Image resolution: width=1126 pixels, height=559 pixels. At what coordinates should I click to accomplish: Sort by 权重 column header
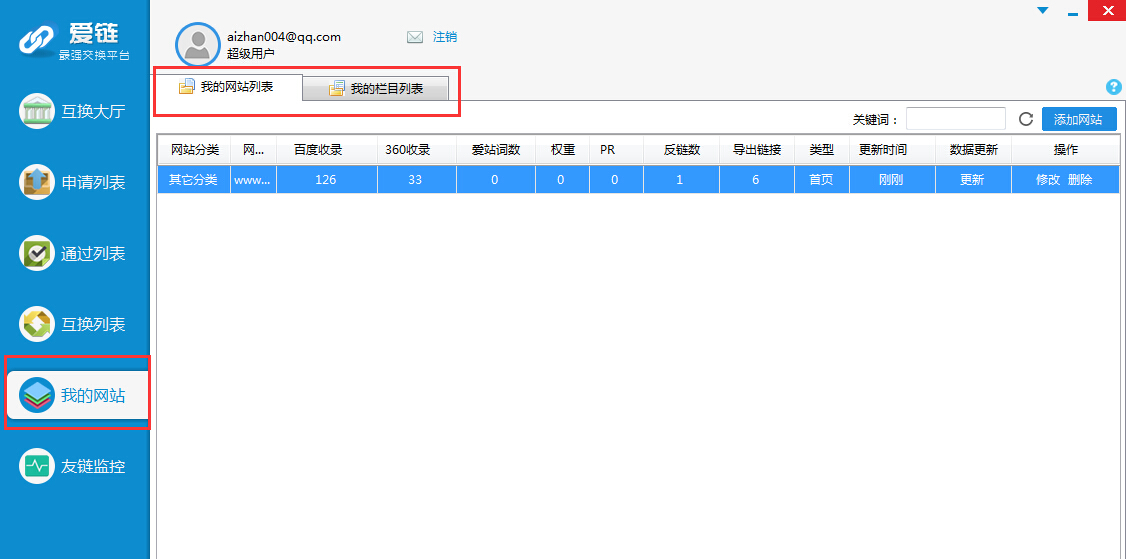click(562, 150)
